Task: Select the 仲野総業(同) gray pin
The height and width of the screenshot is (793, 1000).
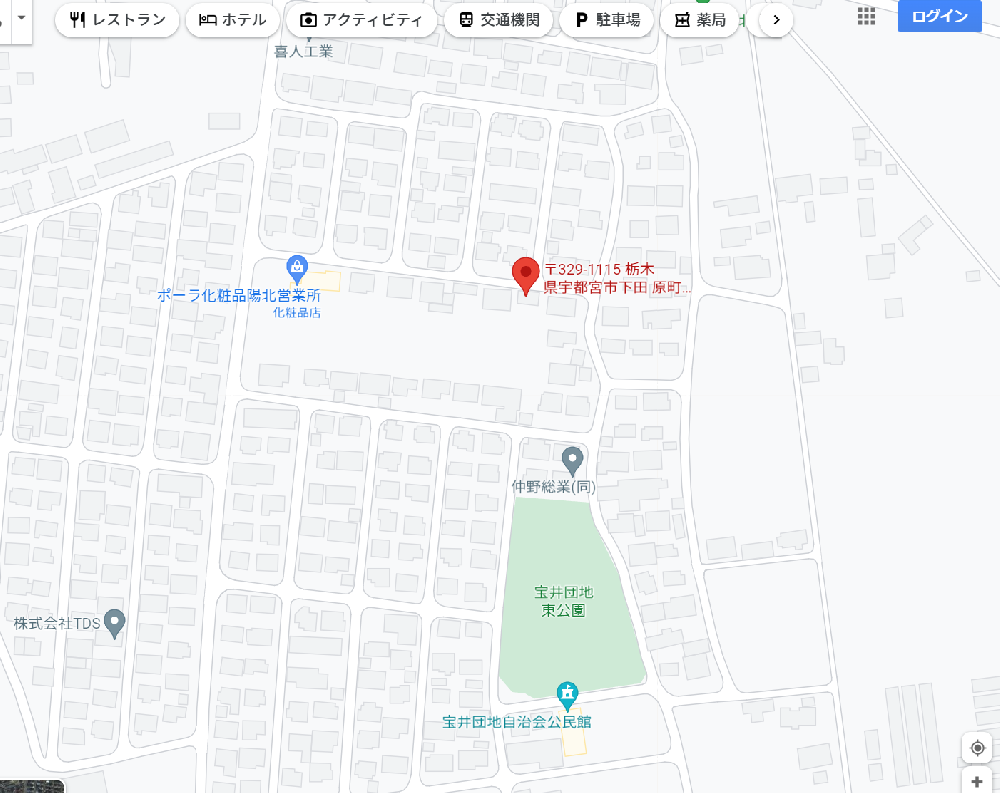Action: (572, 461)
